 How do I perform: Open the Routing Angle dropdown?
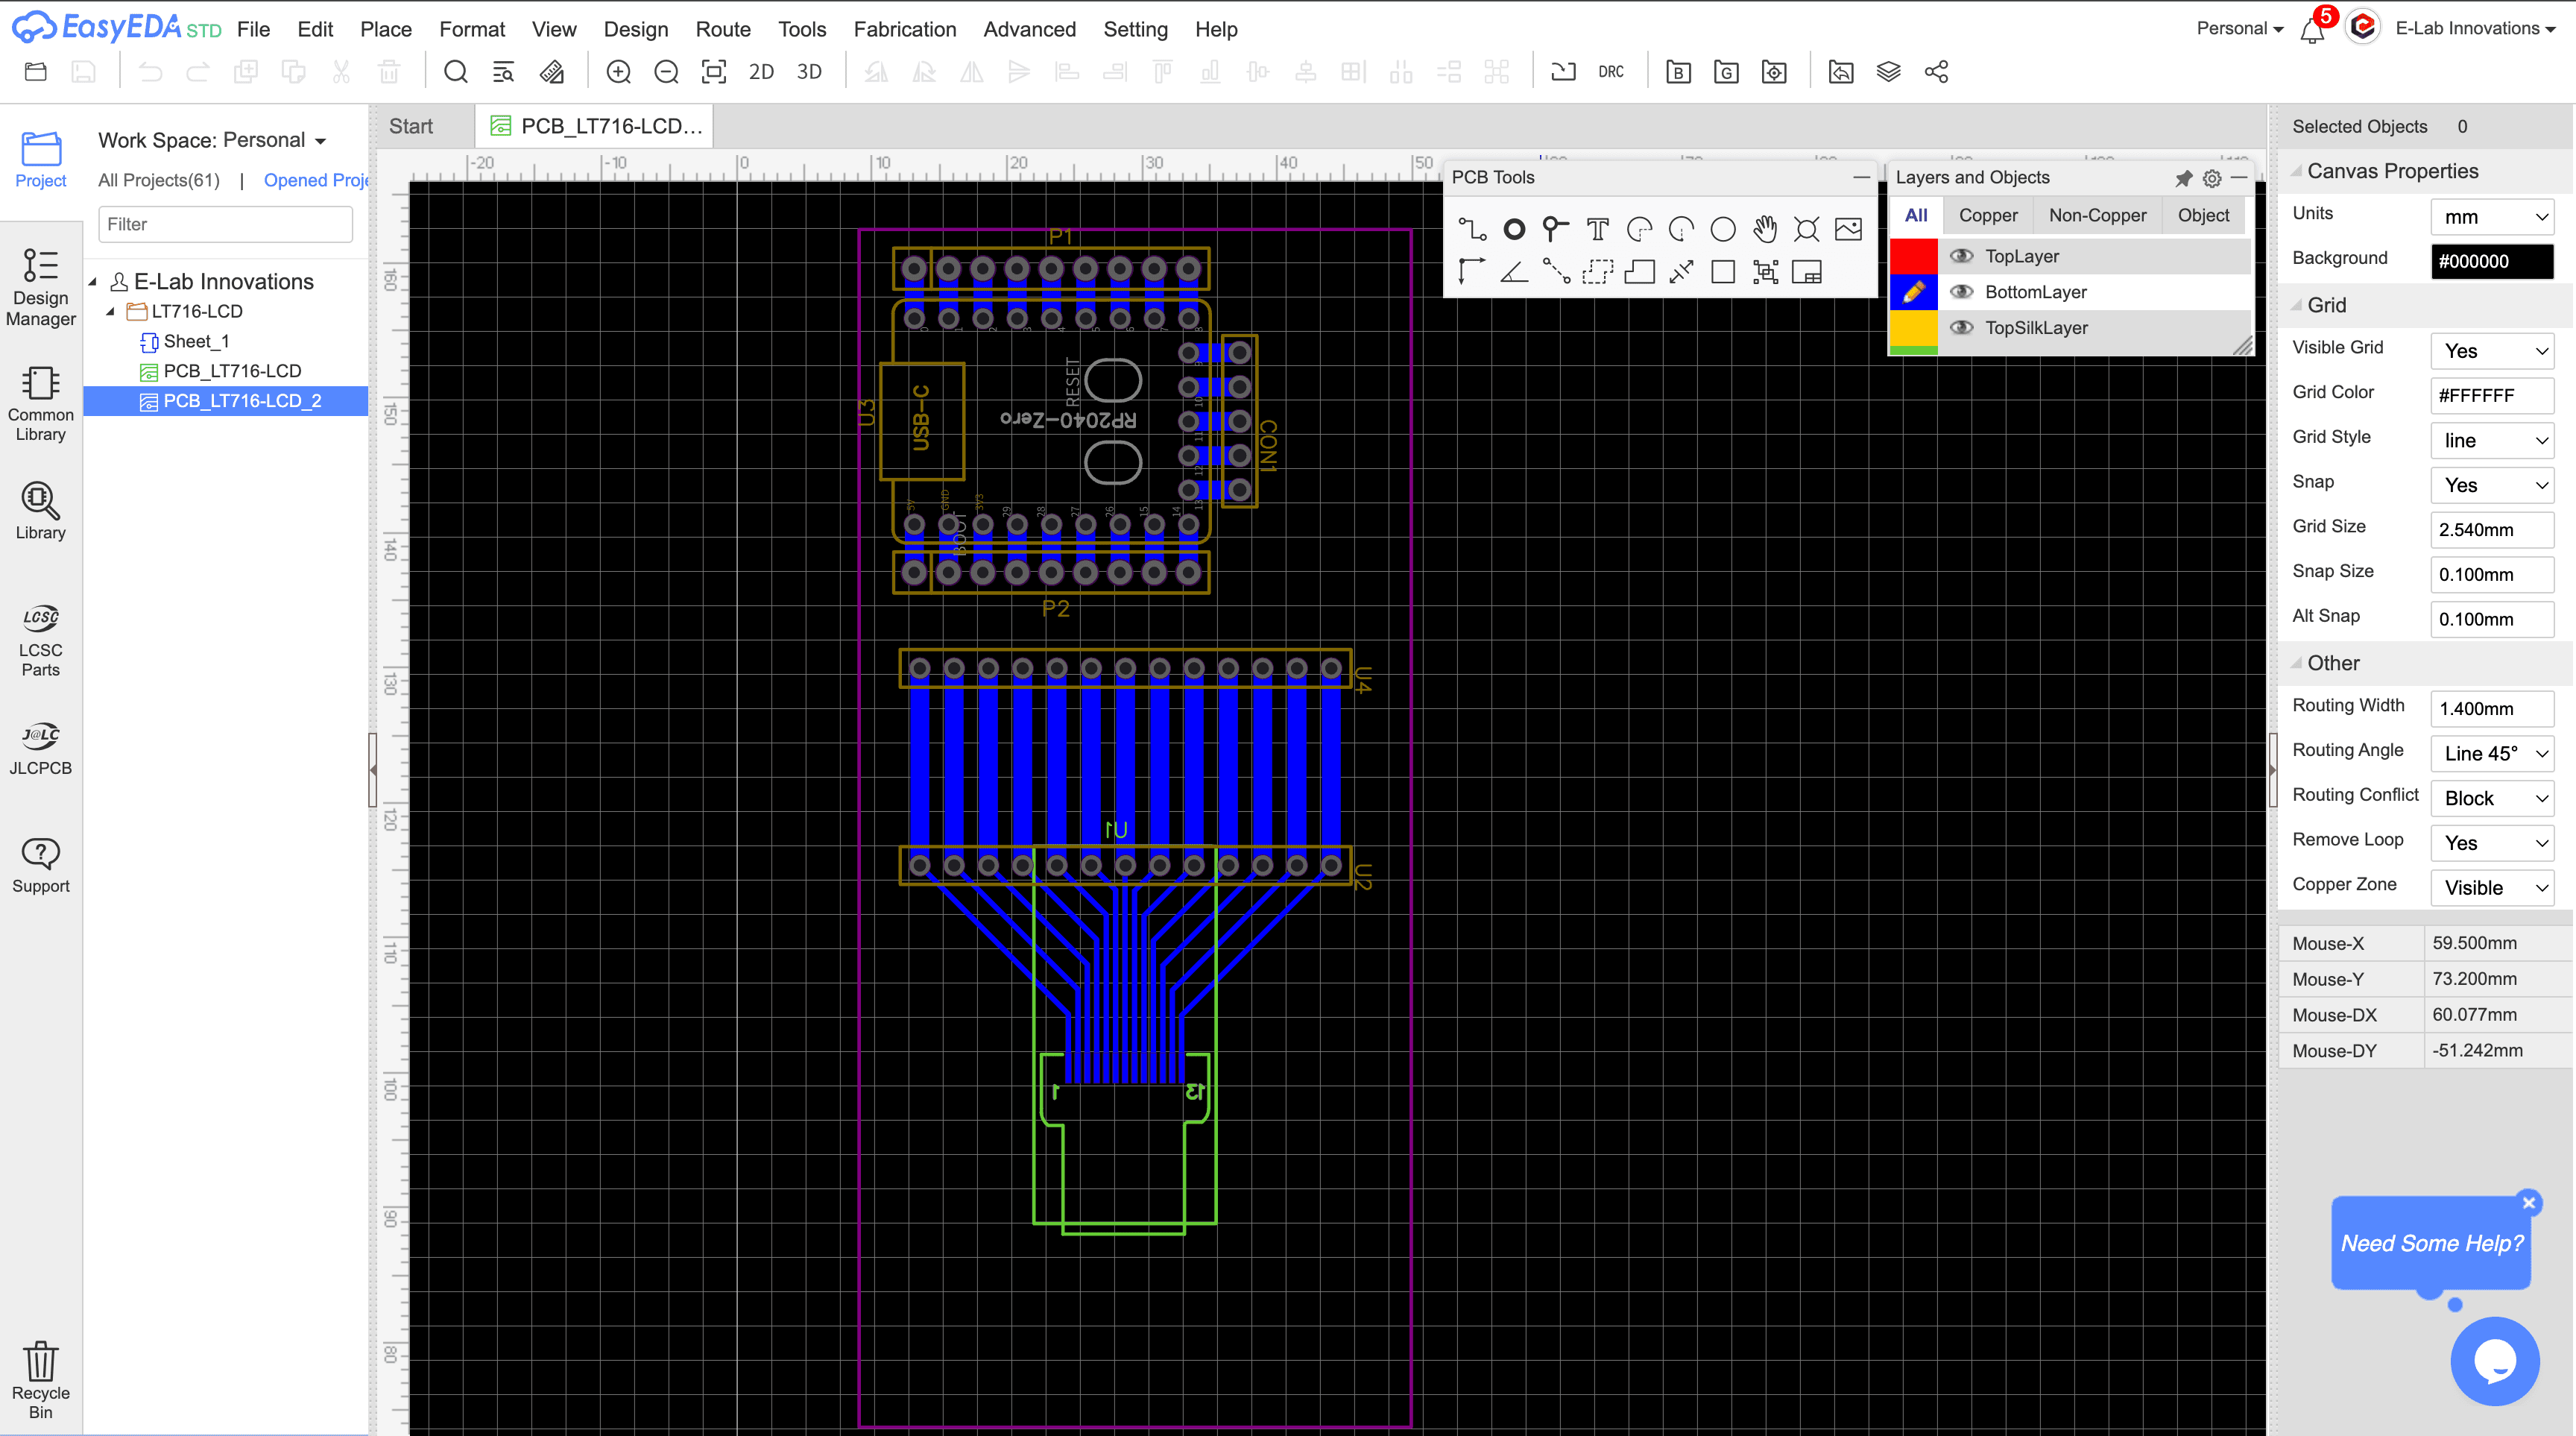tap(2492, 754)
